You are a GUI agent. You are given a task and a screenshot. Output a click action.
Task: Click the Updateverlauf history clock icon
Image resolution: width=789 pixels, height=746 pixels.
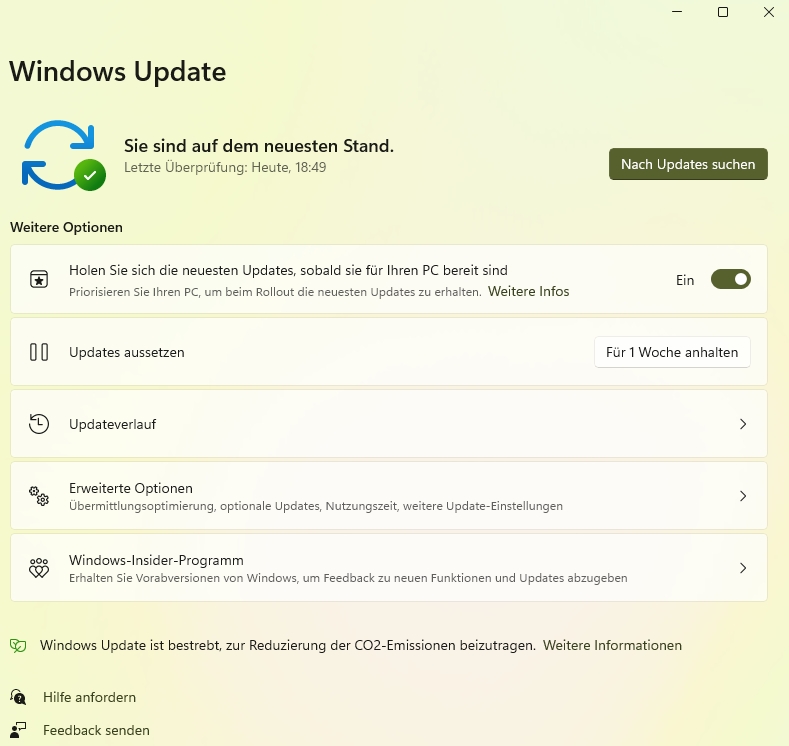click(x=39, y=424)
